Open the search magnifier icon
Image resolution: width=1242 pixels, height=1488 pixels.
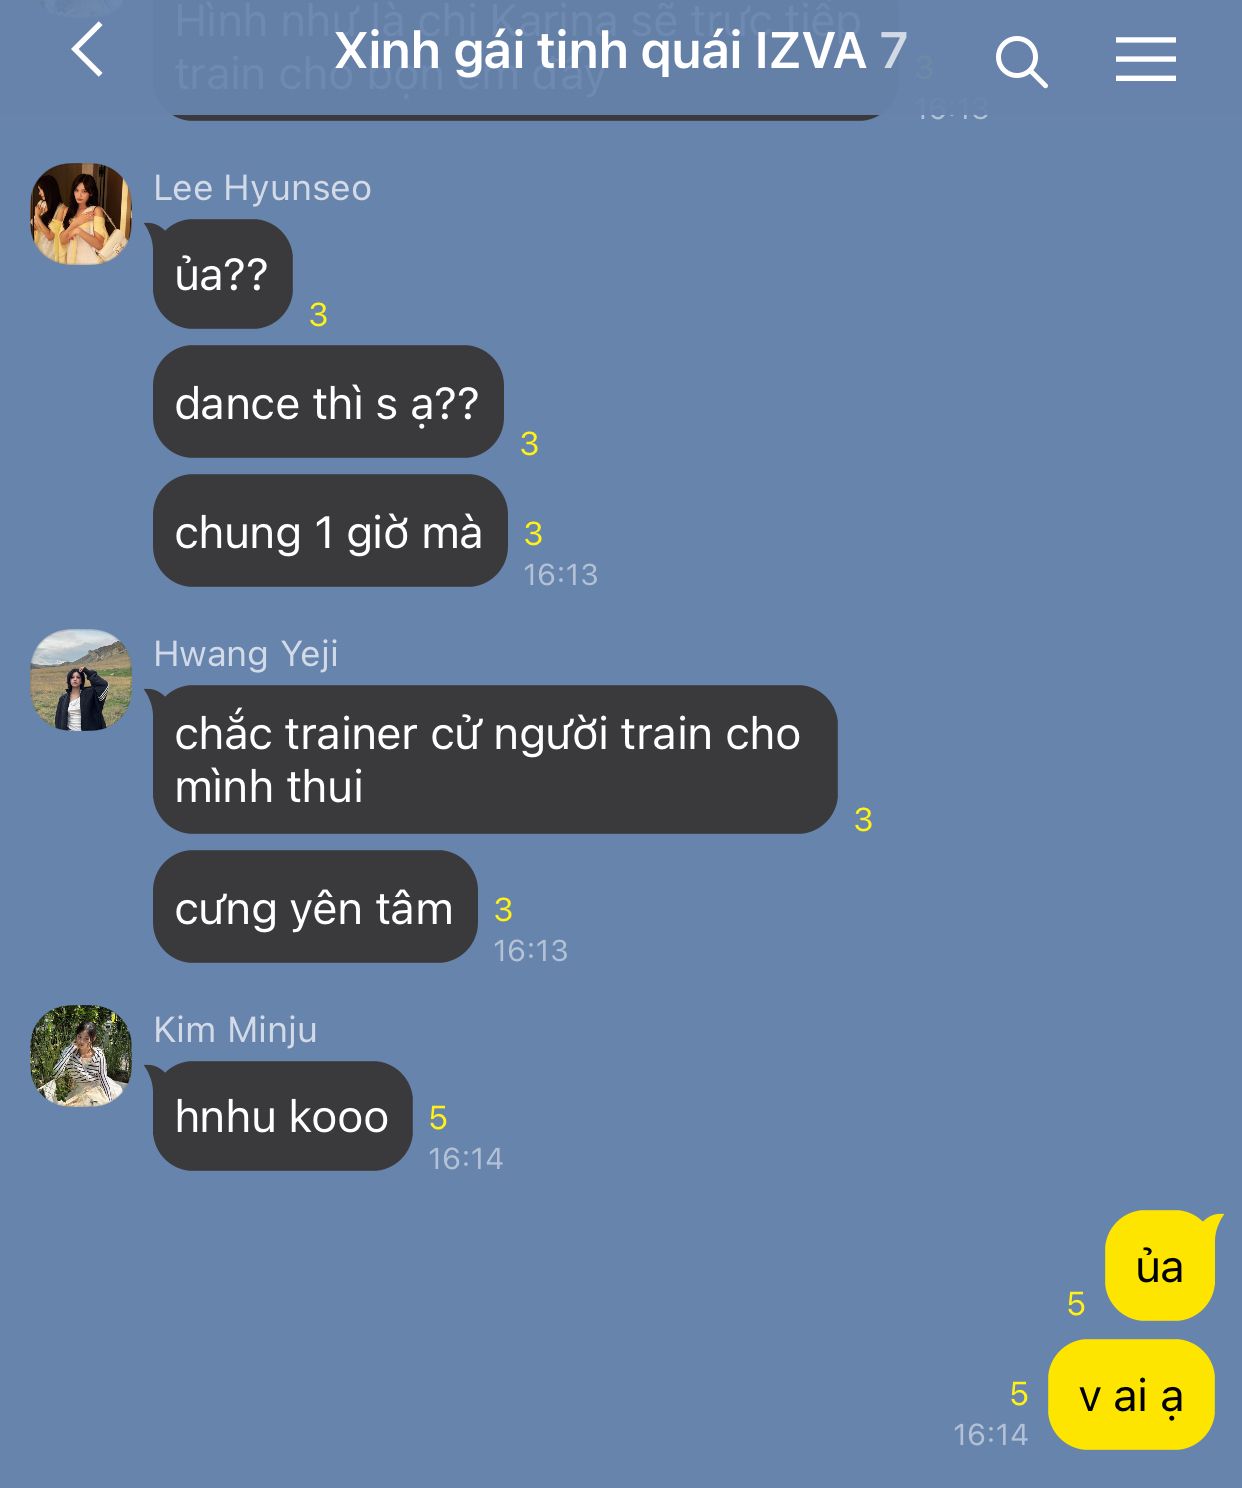1021,61
